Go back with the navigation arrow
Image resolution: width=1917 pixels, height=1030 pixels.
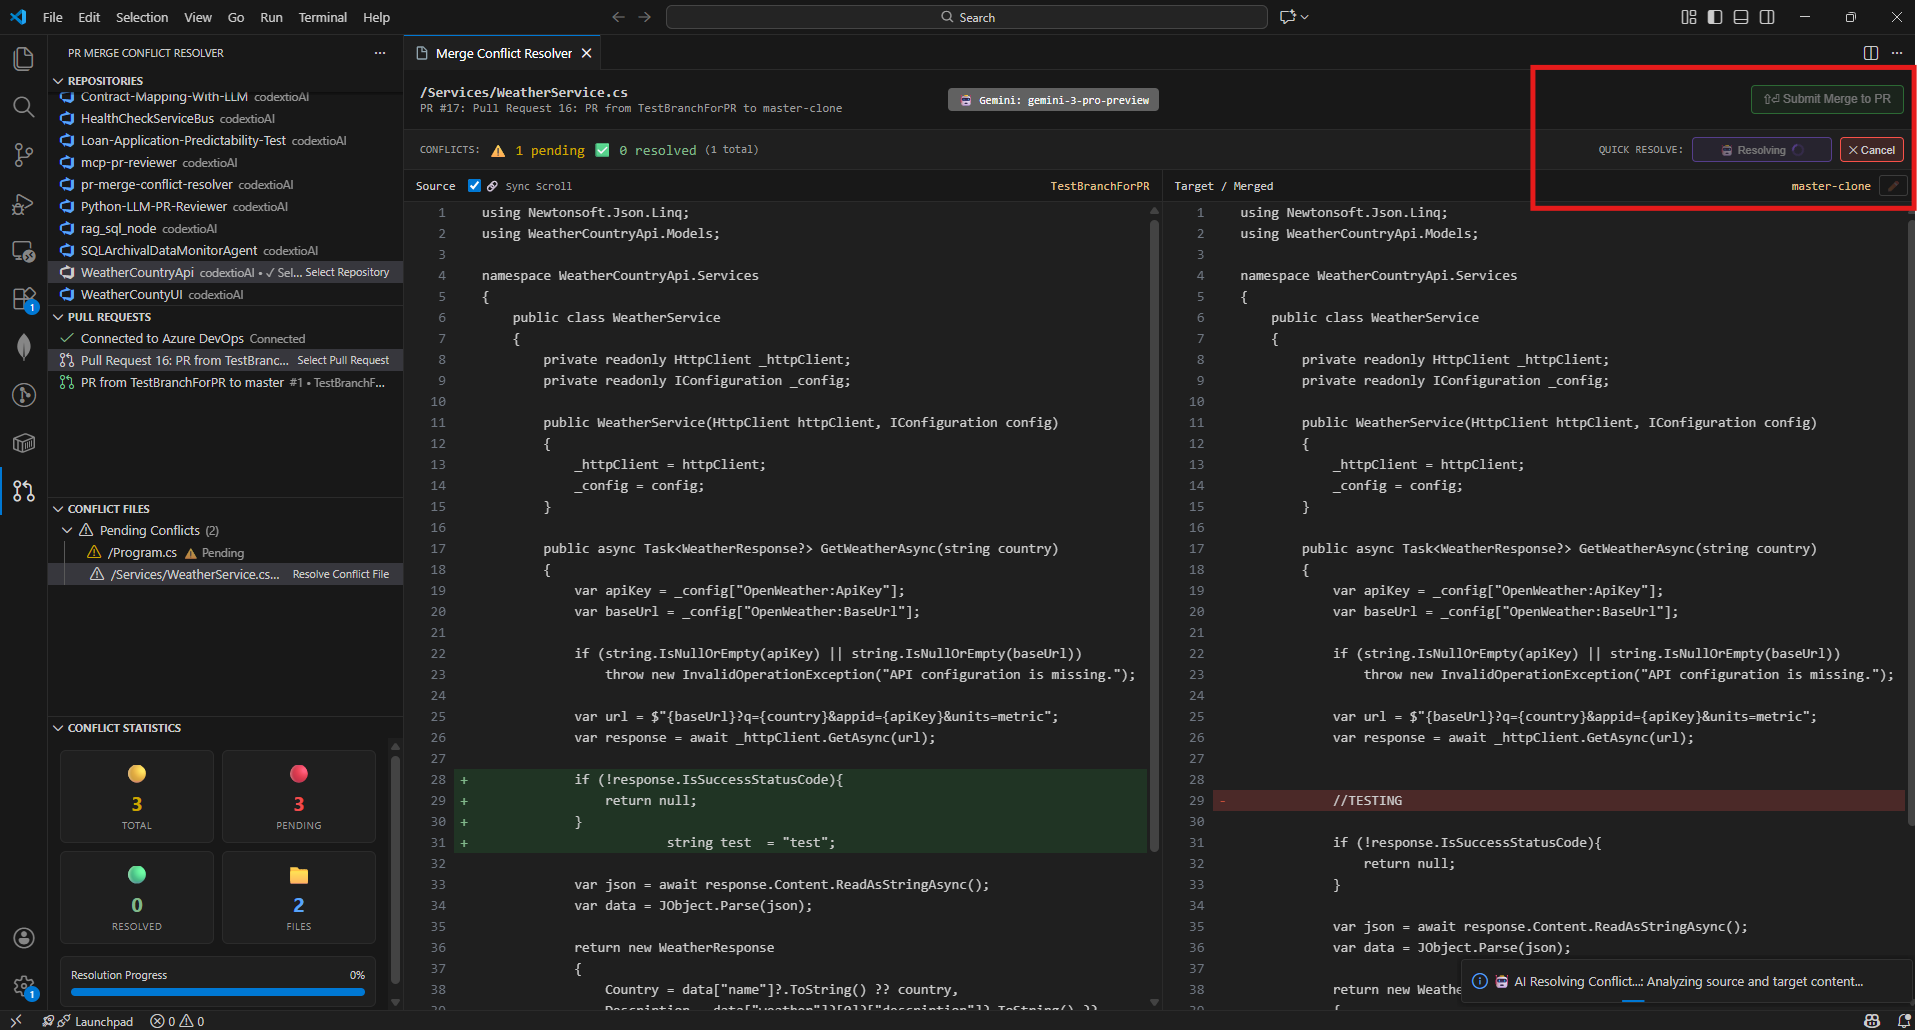click(x=618, y=17)
